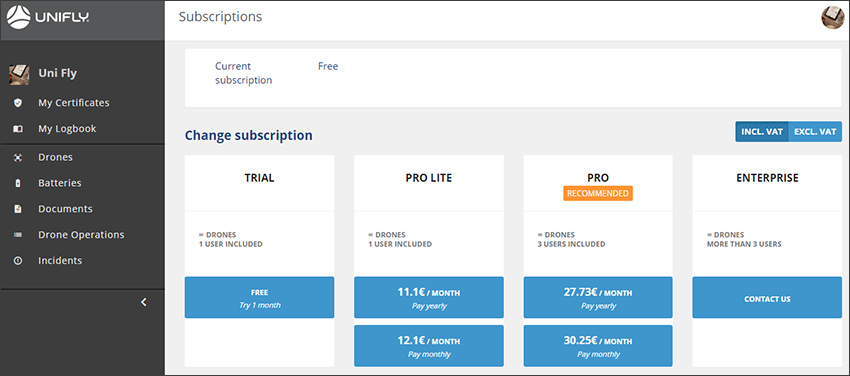Open Drone Operations in the sidebar
This screenshot has height=376, width=850.
pos(81,235)
